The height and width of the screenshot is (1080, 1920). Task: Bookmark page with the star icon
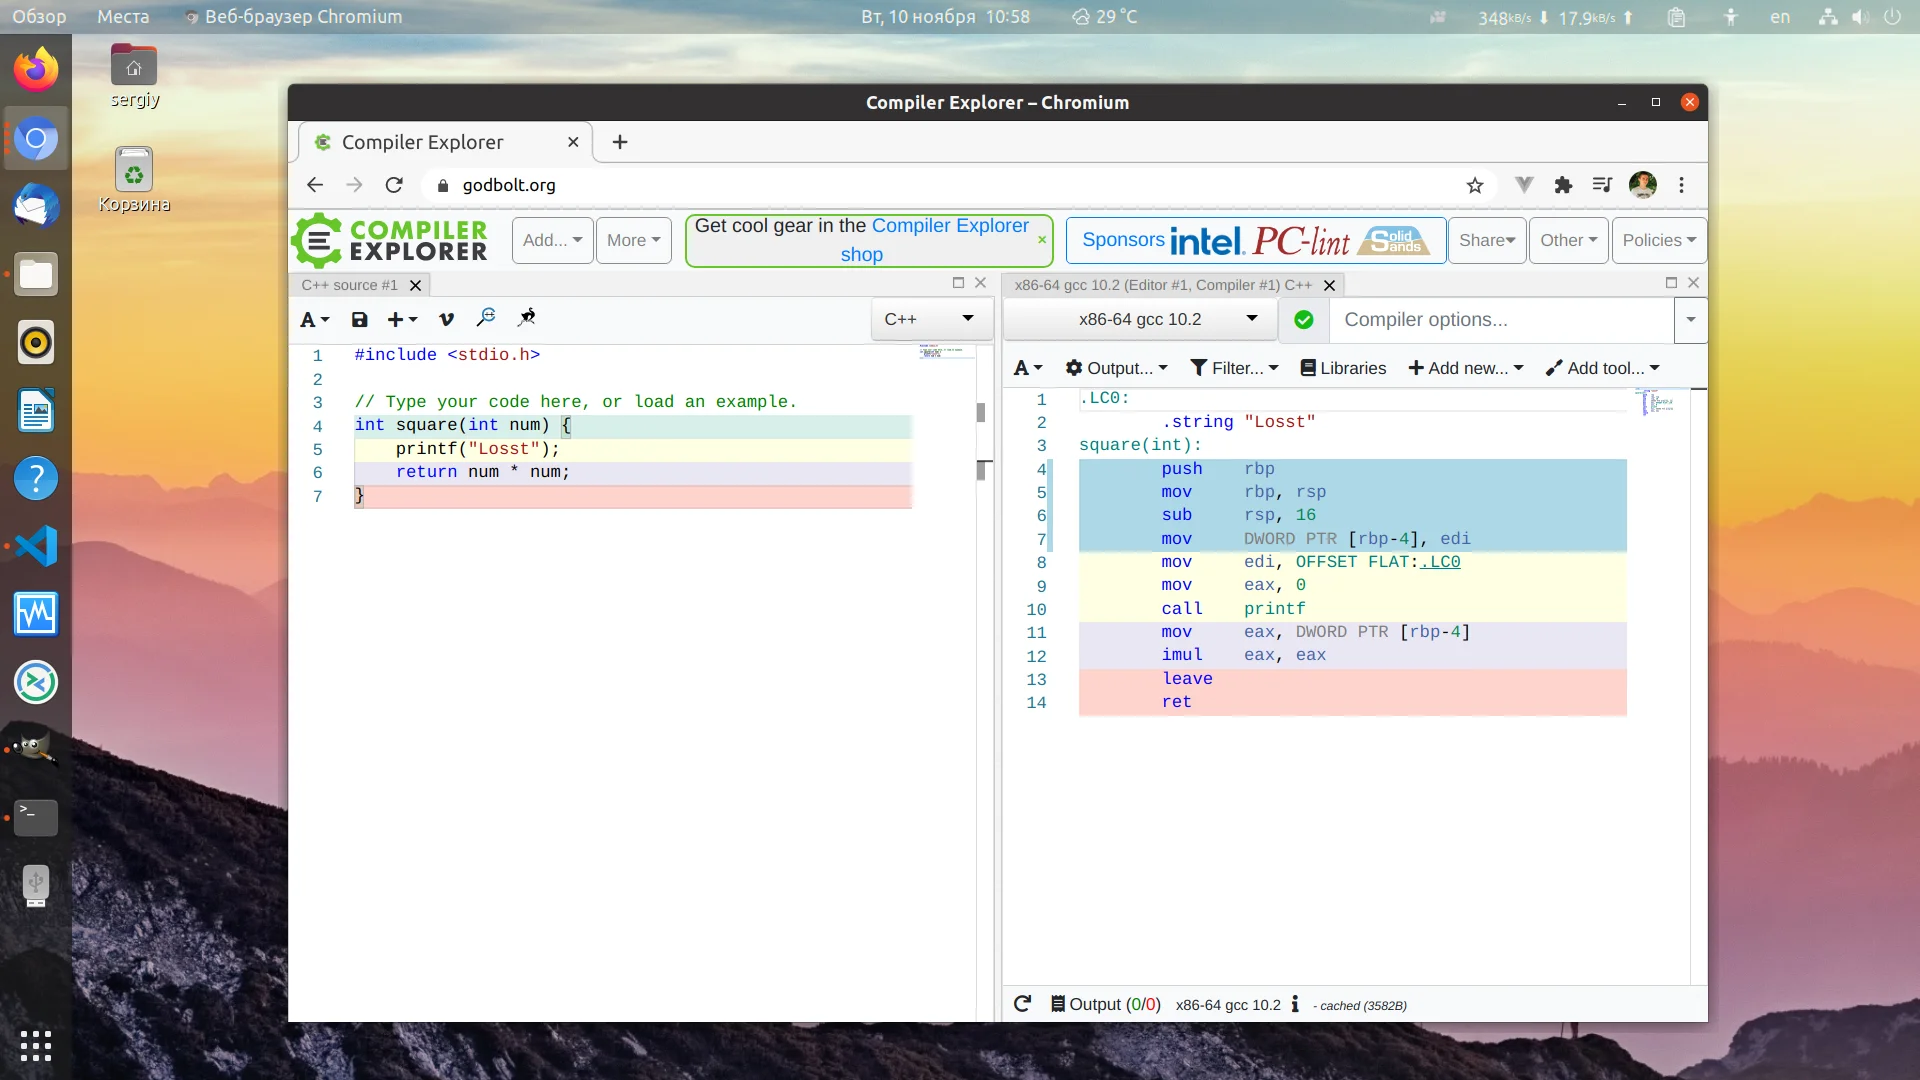click(x=1475, y=185)
